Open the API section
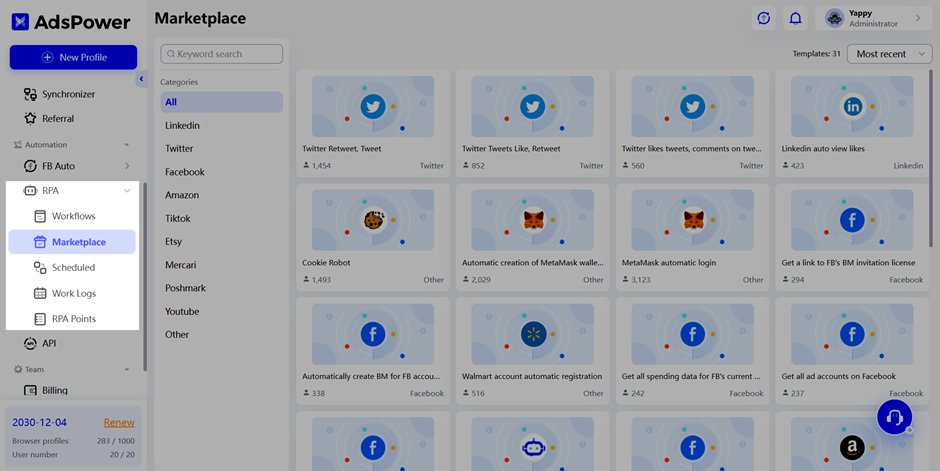Image resolution: width=940 pixels, height=471 pixels. click(x=49, y=343)
